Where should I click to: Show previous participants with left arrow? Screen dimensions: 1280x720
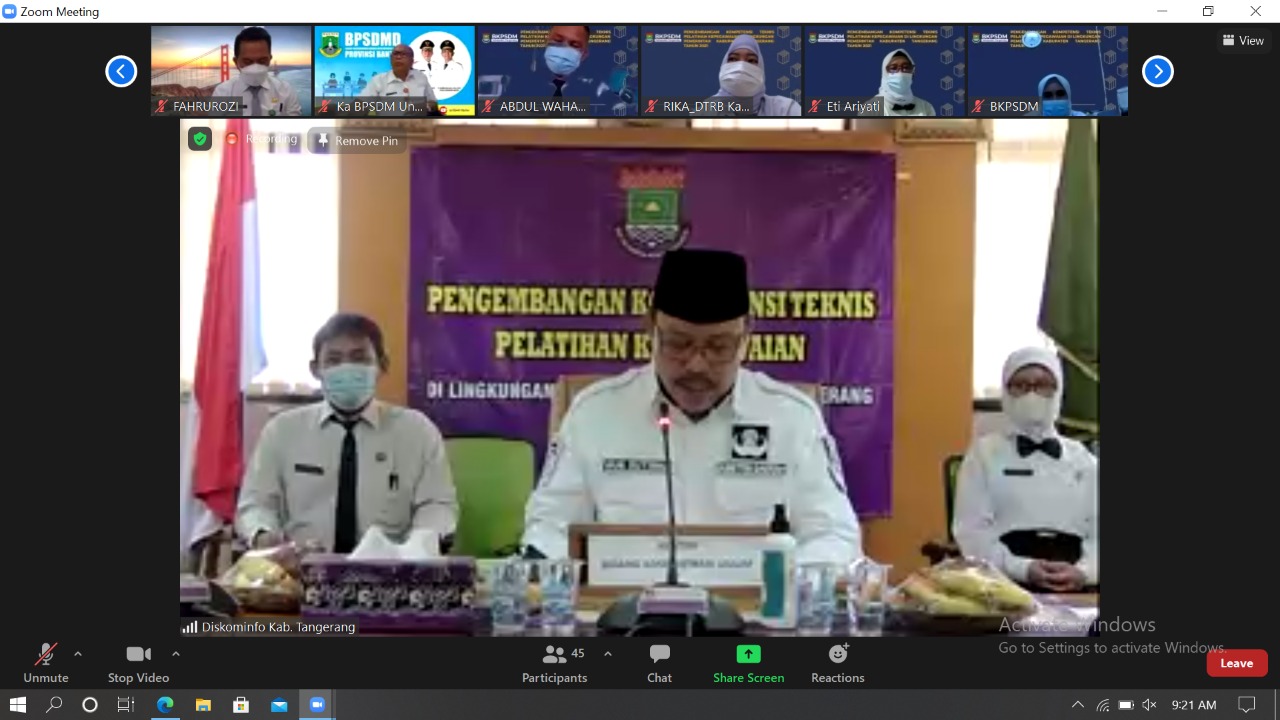[x=121, y=71]
